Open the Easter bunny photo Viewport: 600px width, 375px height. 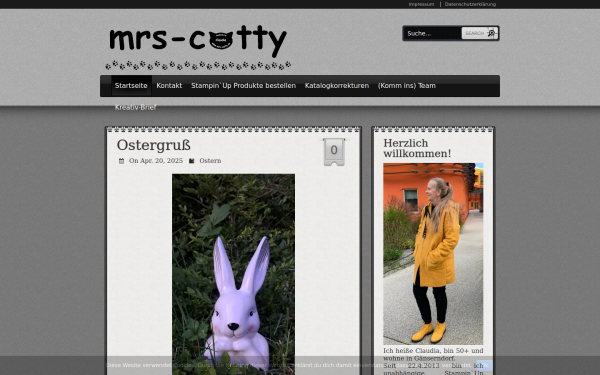click(x=233, y=274)
